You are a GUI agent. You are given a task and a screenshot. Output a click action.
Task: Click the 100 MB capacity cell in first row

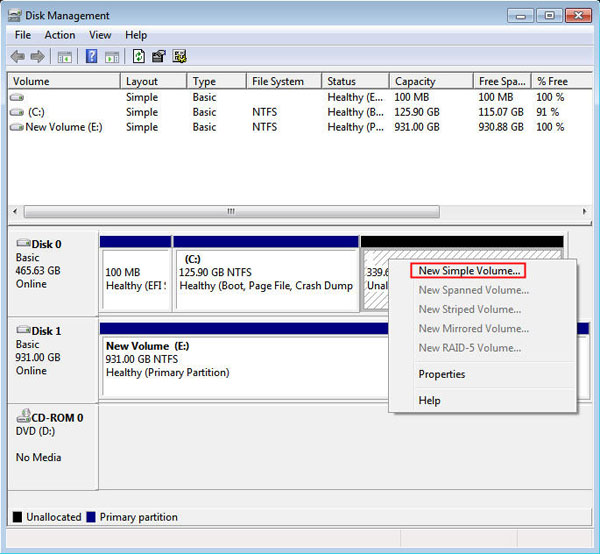click(412, 97)
